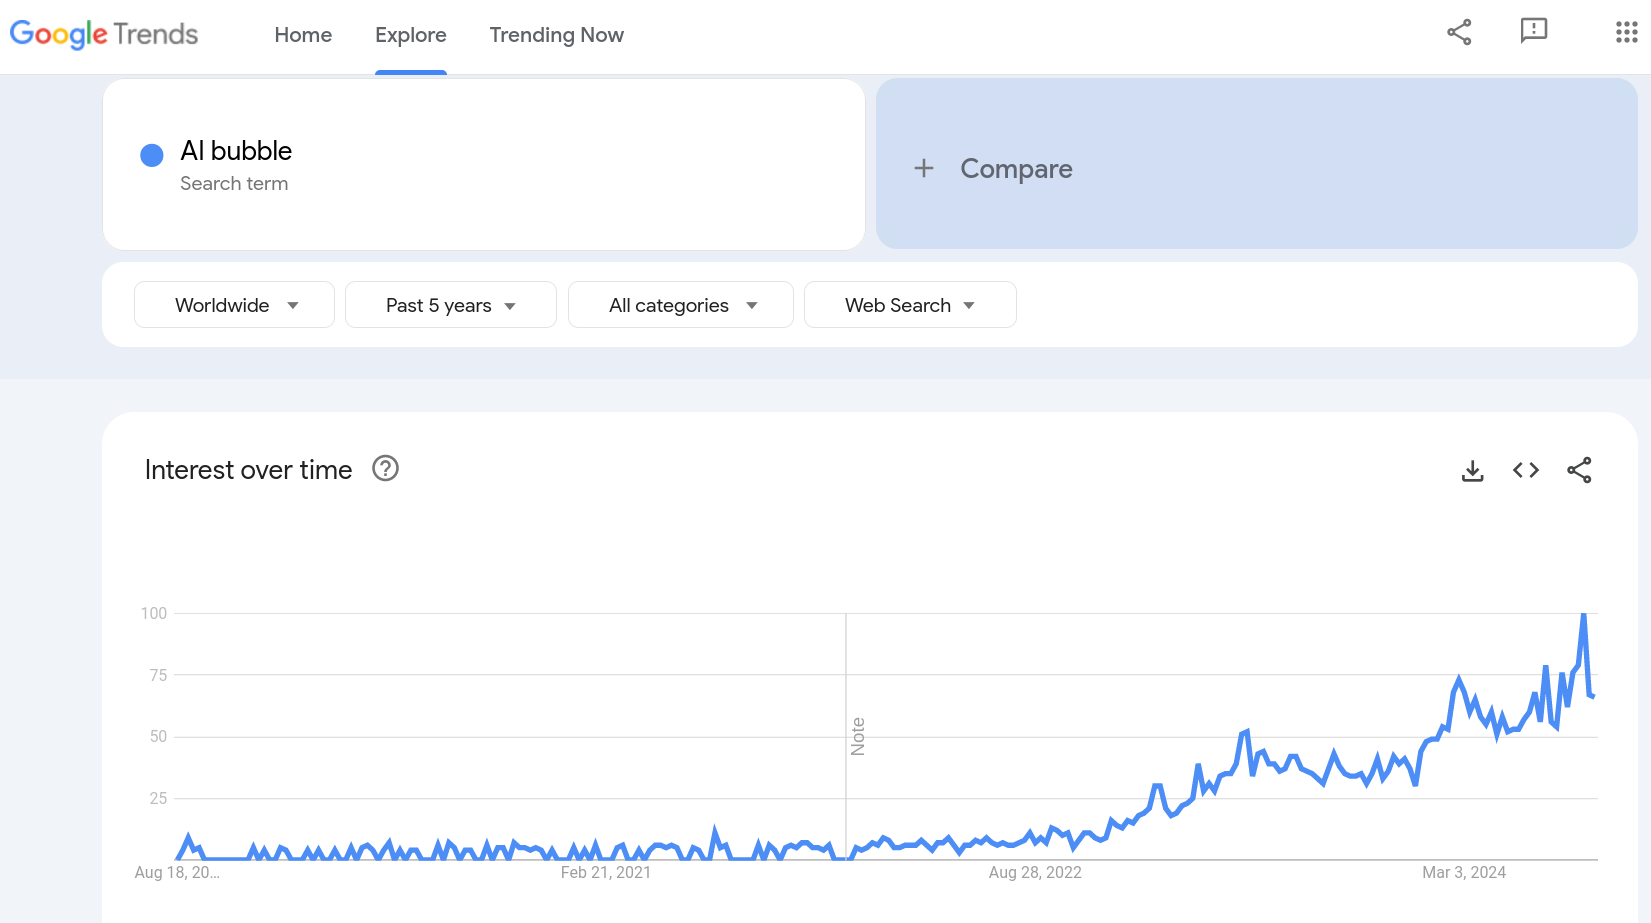Click the plus icon beside Compare
The image size is (1651, 923).
click(x=924, y=168)
